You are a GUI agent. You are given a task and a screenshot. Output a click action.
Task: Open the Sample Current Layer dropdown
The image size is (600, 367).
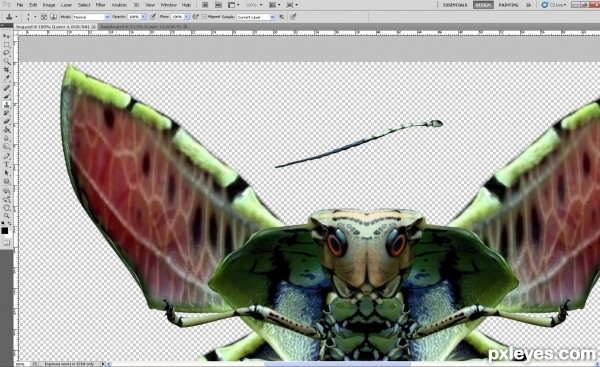[x=256, y=17]
